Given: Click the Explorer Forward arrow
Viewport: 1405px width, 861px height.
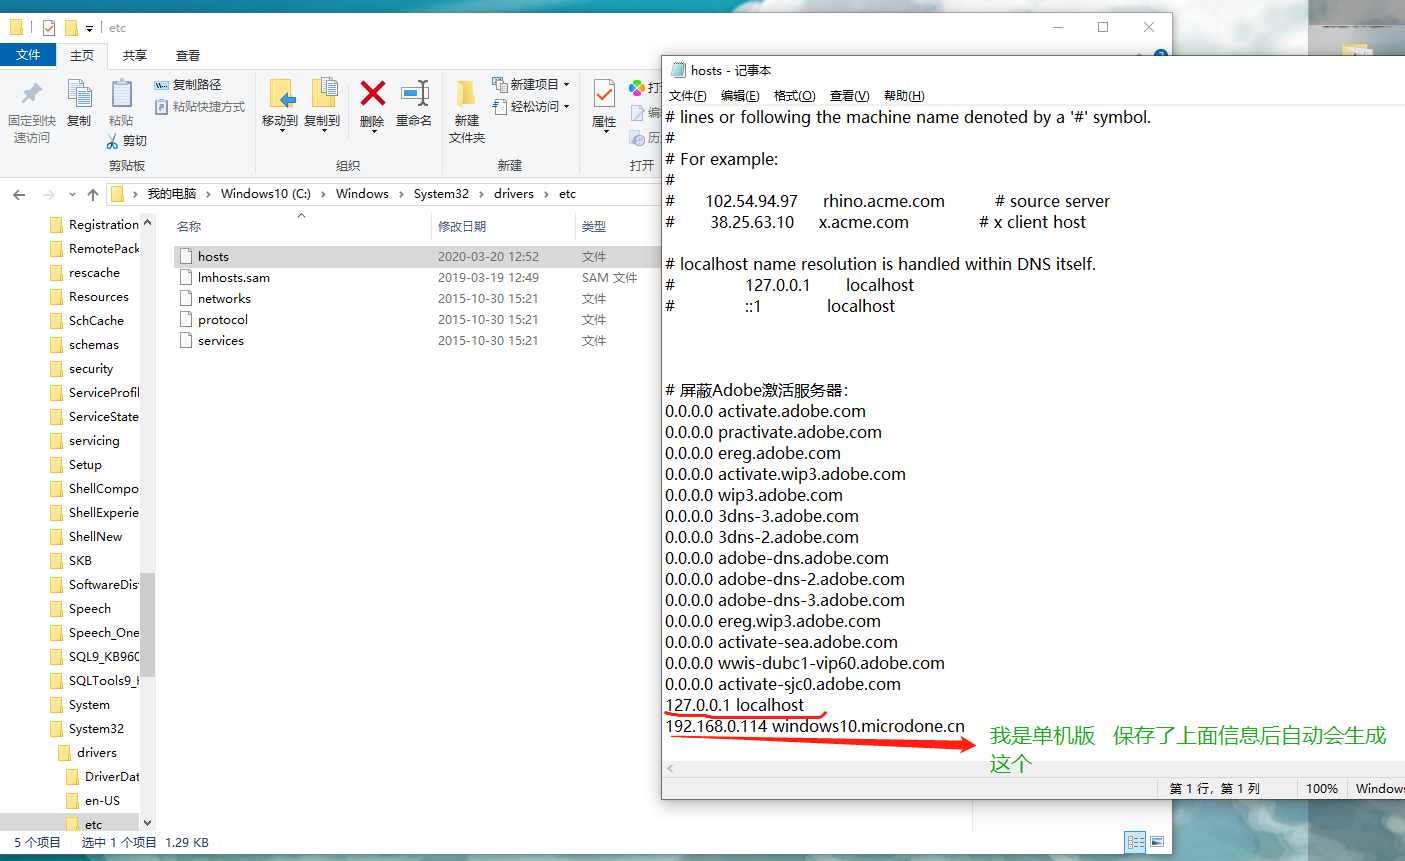Looking at the screenshot, I should [48, 194].
